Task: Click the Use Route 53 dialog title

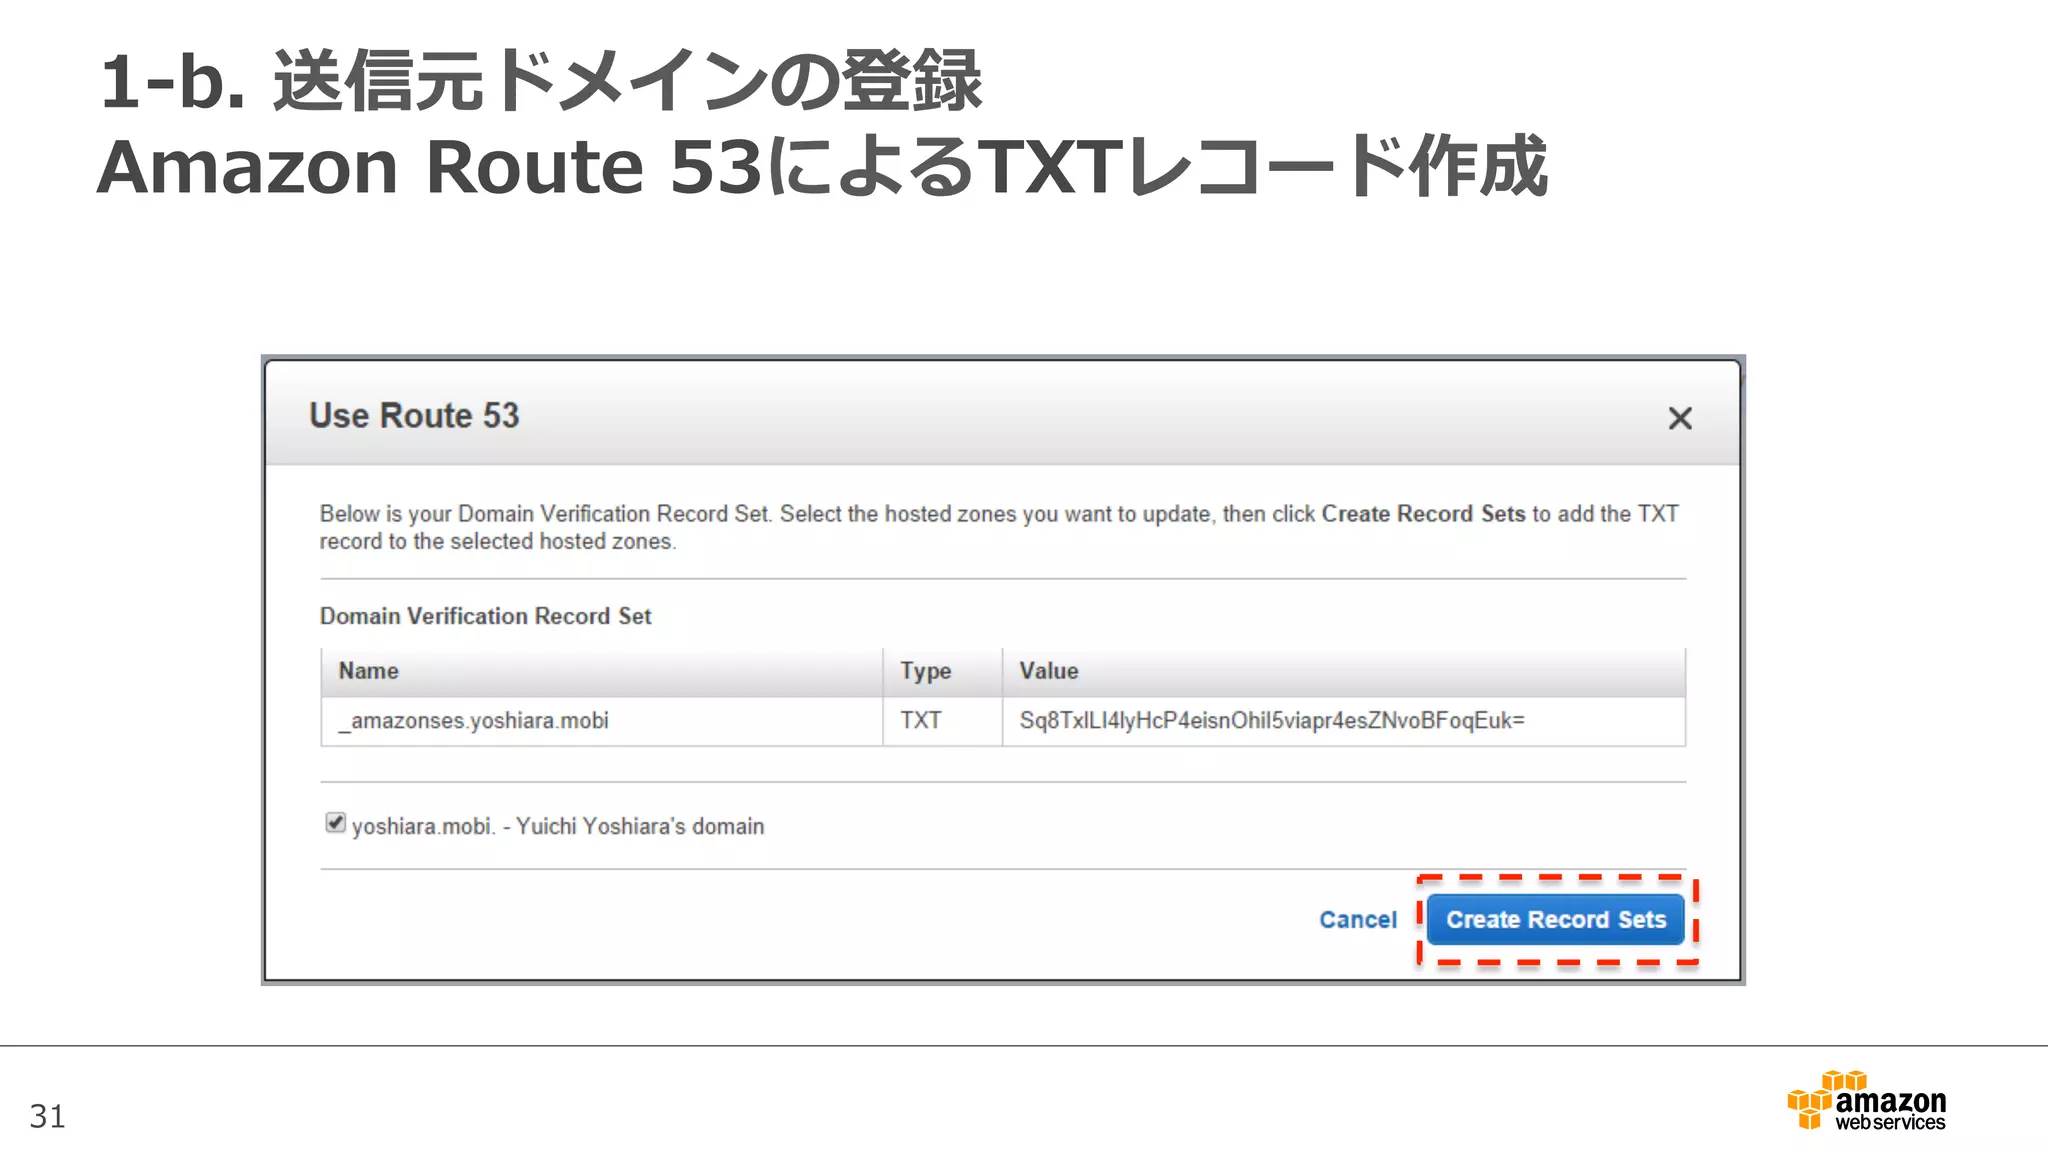Action: [x=414, y=416]
